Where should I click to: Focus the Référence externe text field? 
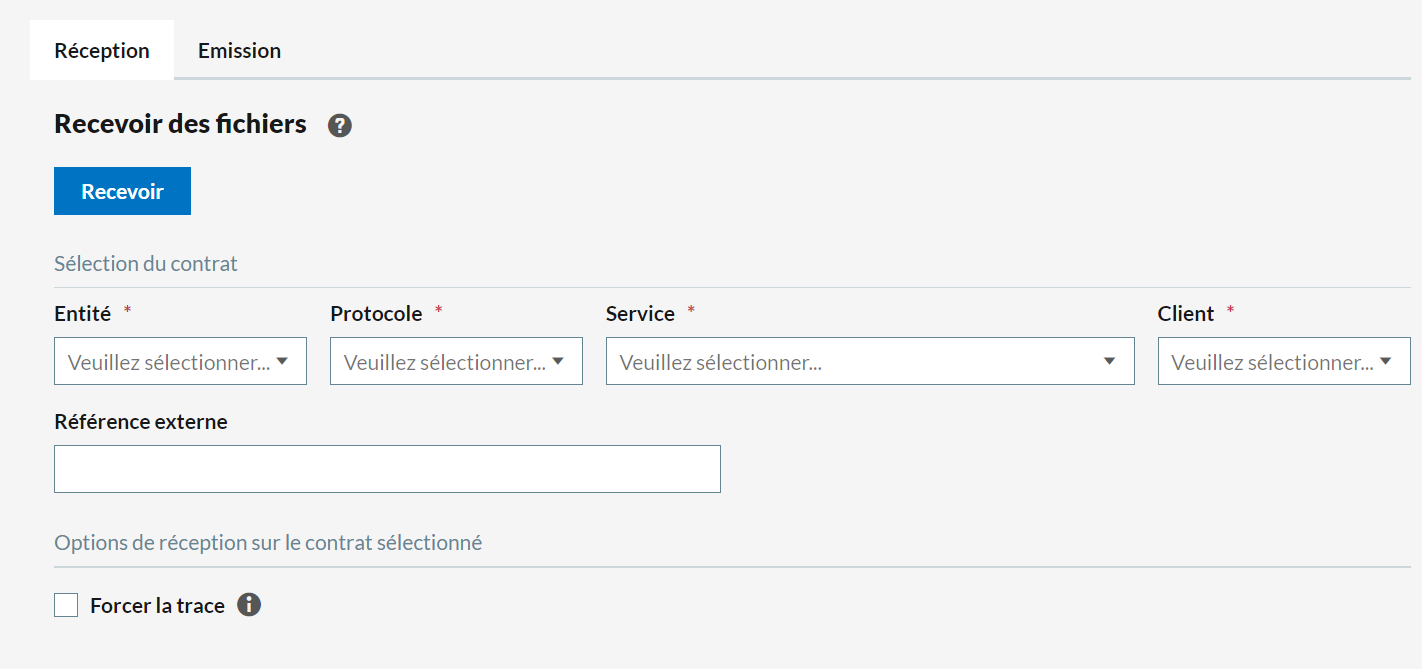point(387,469)
